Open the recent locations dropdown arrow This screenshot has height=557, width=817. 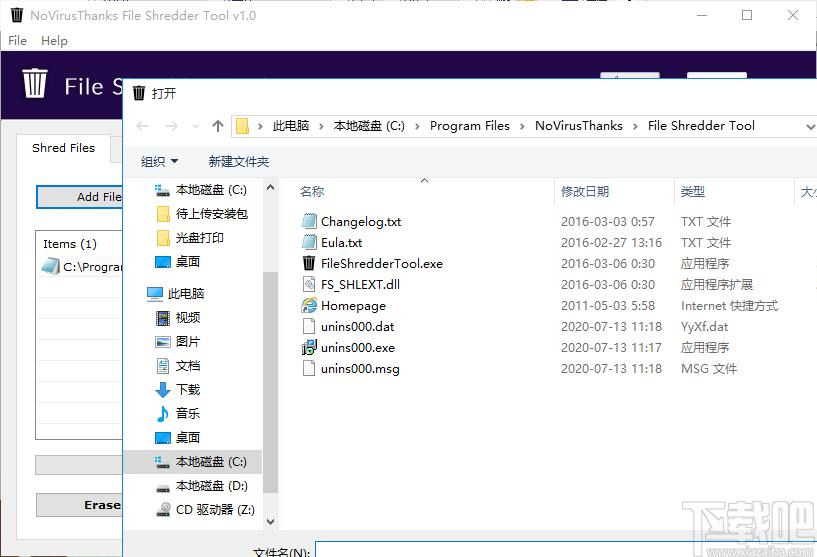[195, 126]
